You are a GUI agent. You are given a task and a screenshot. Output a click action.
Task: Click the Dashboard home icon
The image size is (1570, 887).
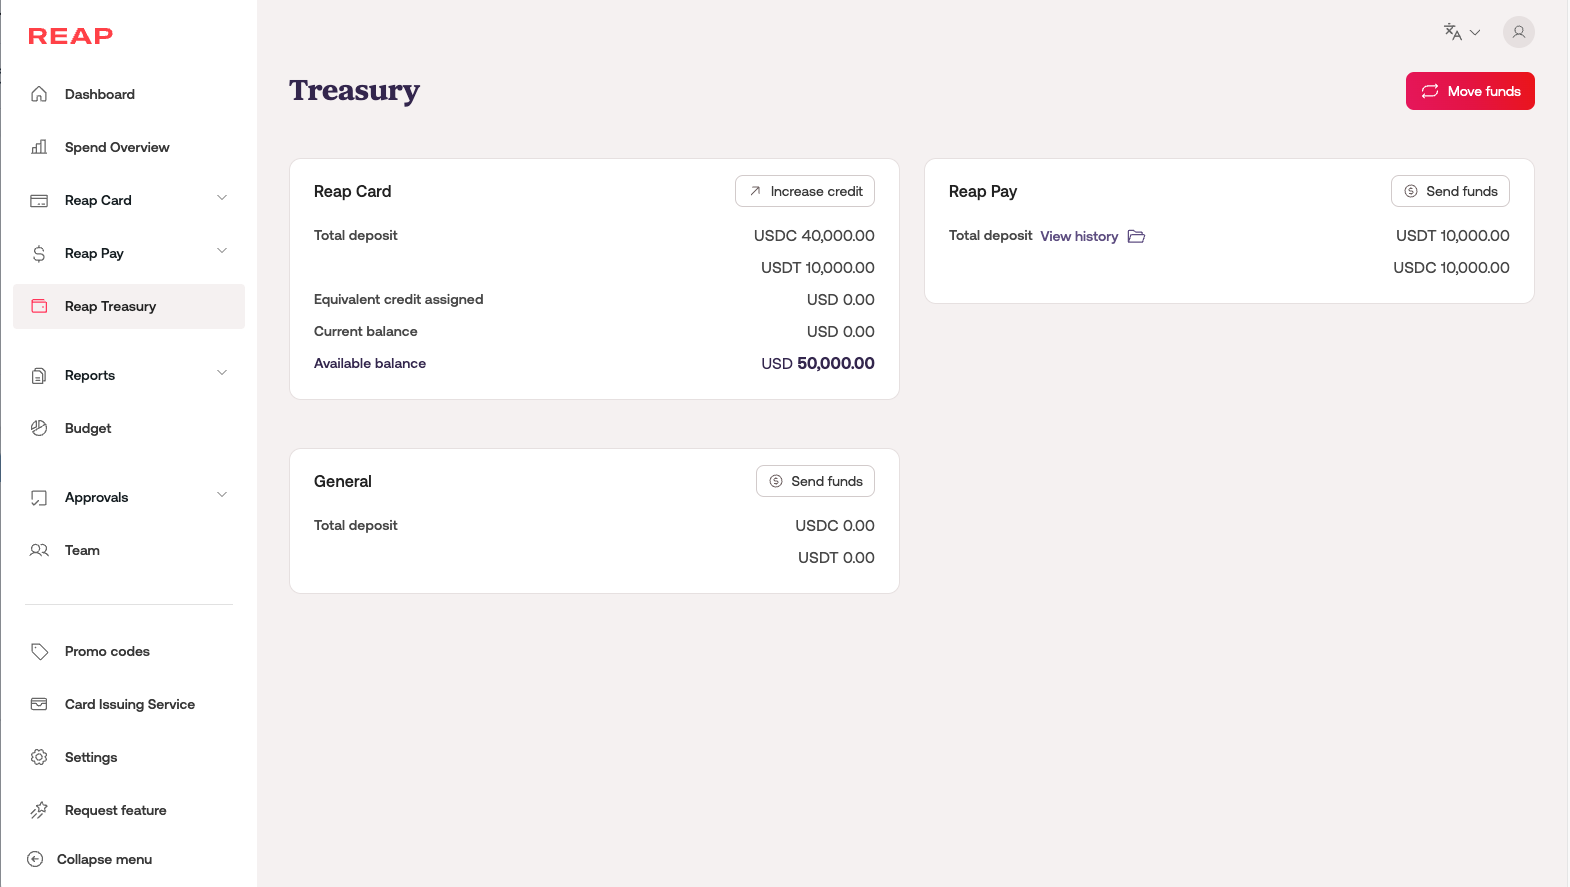[39, 94]
